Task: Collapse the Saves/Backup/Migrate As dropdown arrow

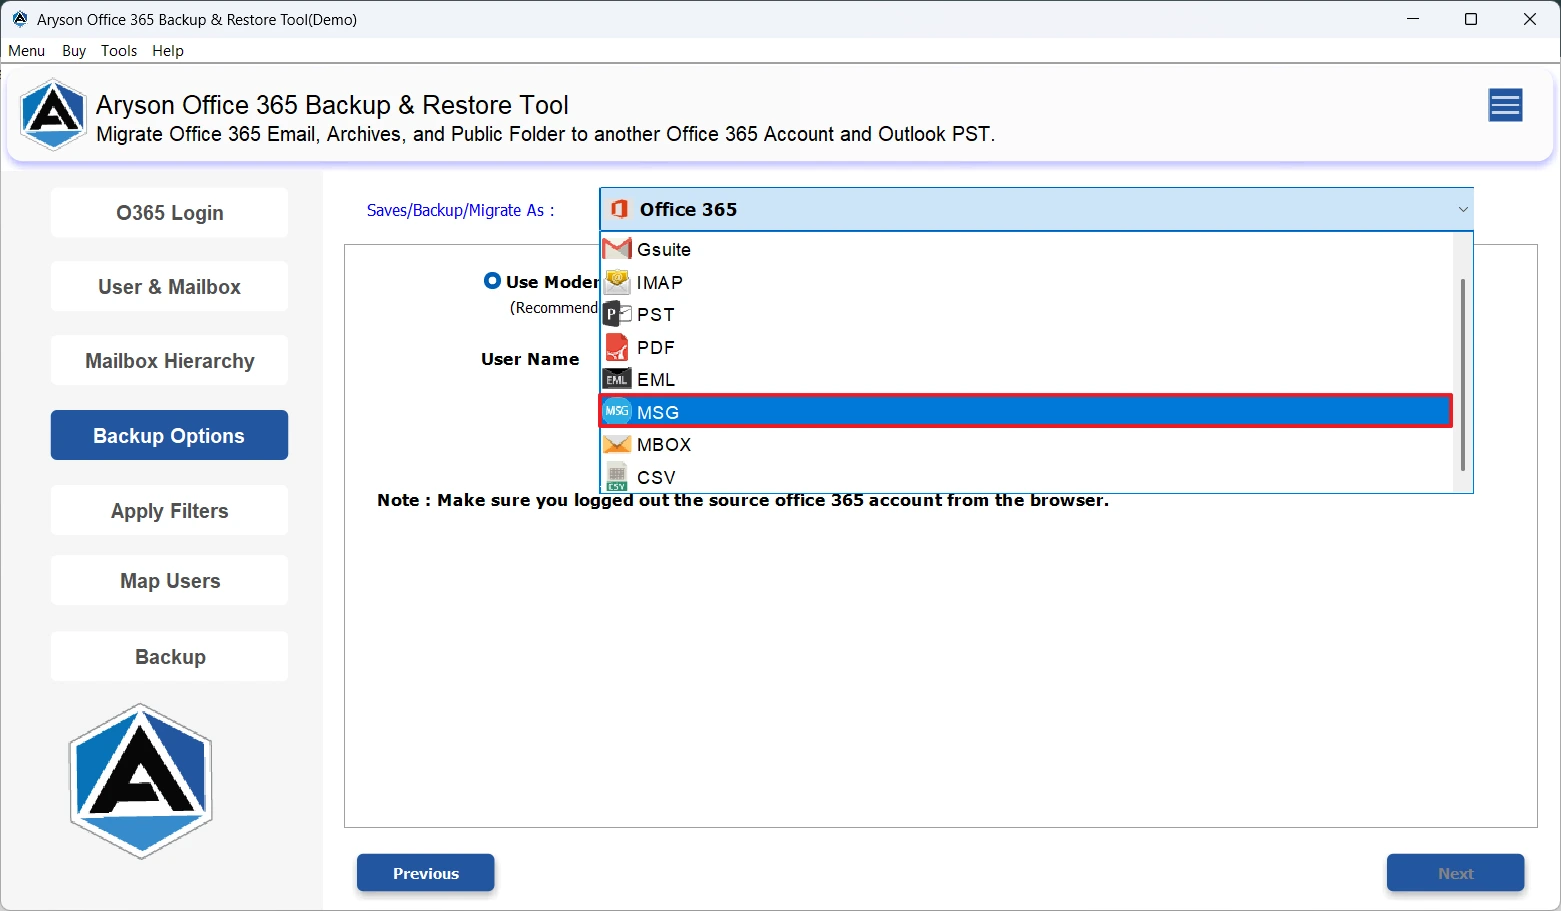Action: pos(1463,209)
